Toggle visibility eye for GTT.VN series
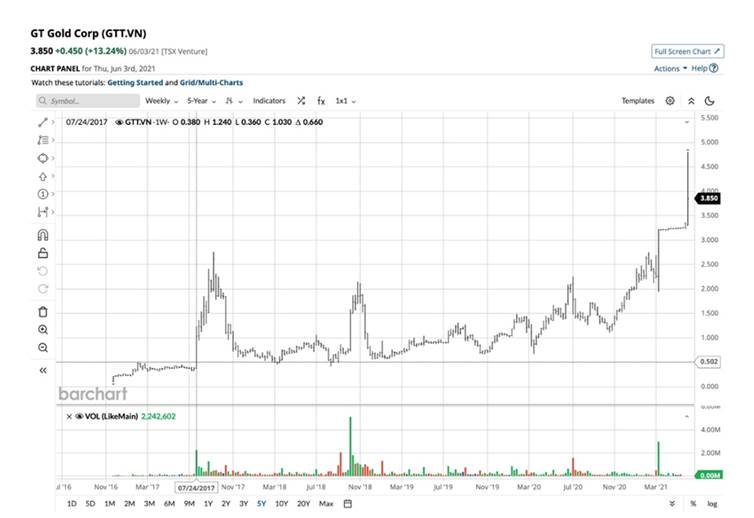The width and height of the screenshot is (754, 518). (120, 122)
